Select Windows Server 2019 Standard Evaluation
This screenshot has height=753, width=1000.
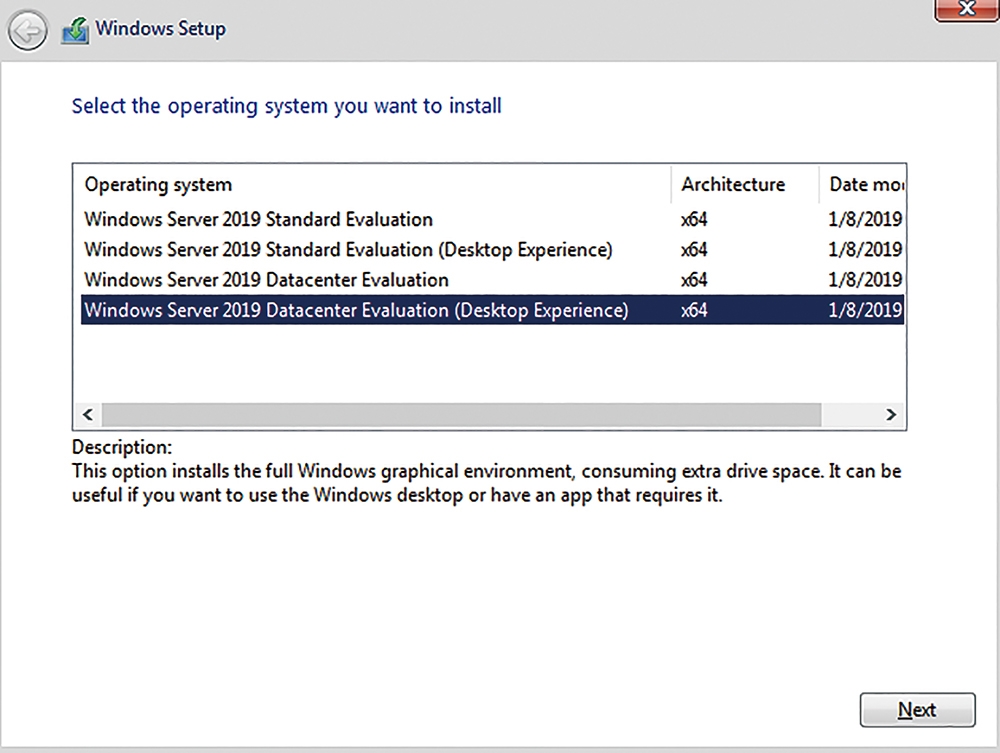[492, 219]
